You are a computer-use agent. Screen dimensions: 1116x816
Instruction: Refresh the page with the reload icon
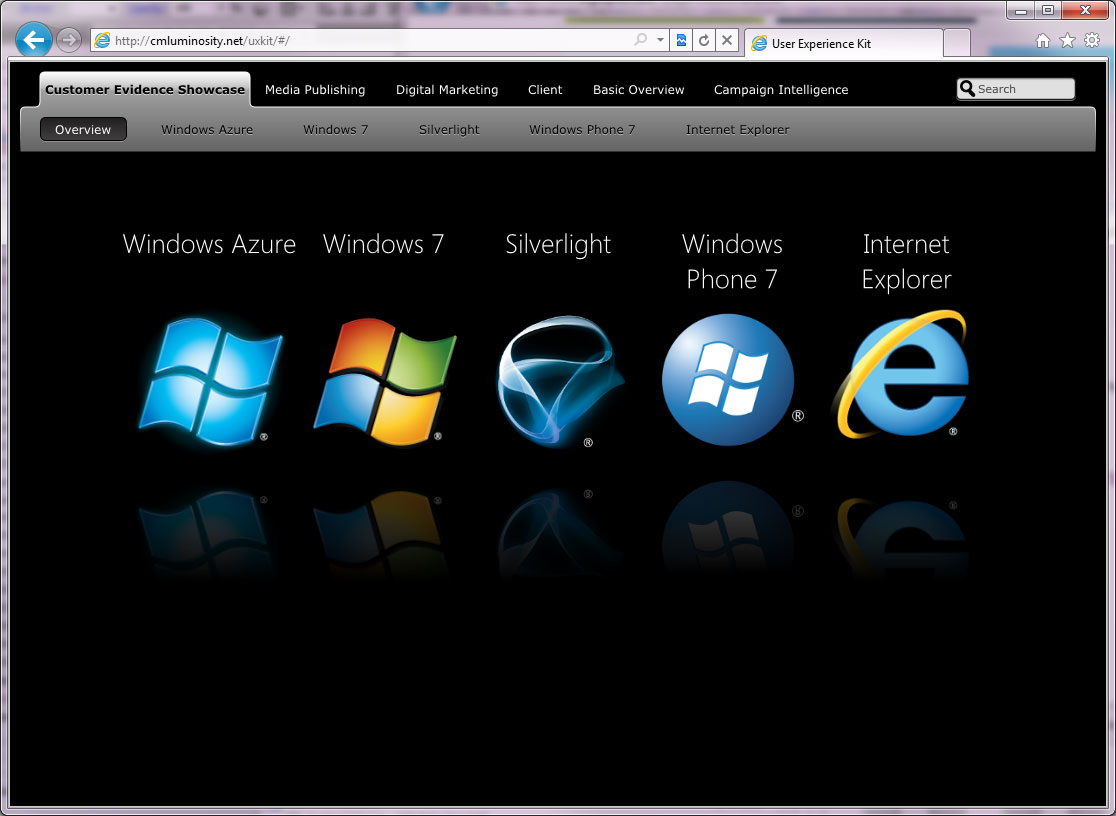[704, 40]
